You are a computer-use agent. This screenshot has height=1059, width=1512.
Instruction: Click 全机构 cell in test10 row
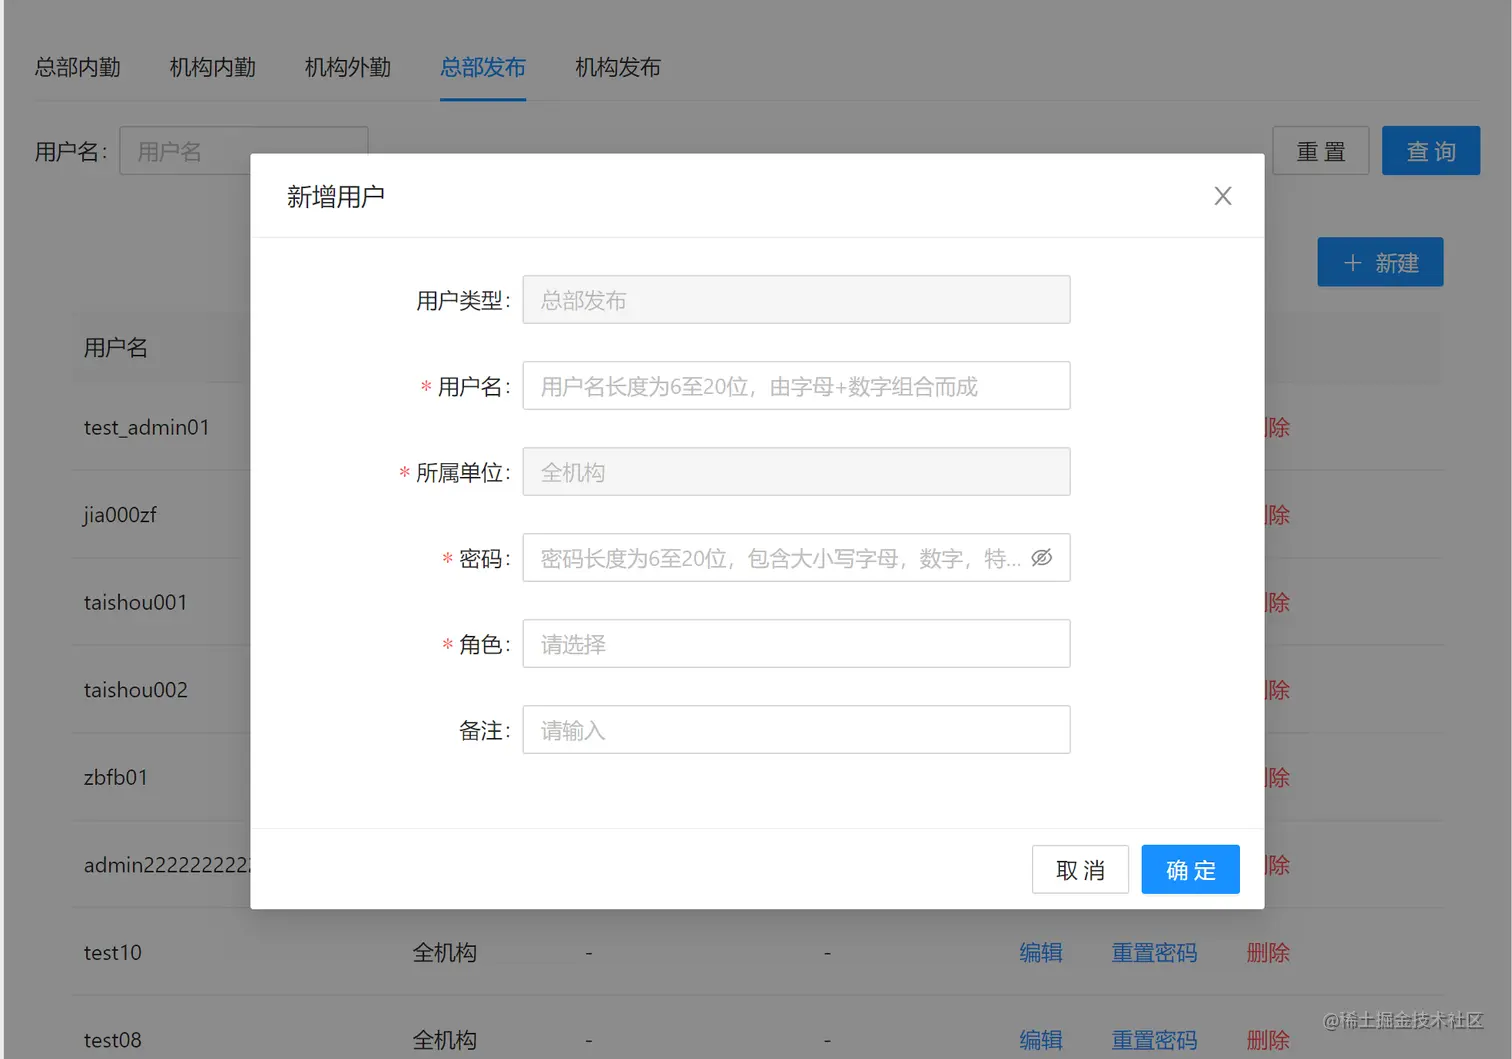click(x=445, y=953)
